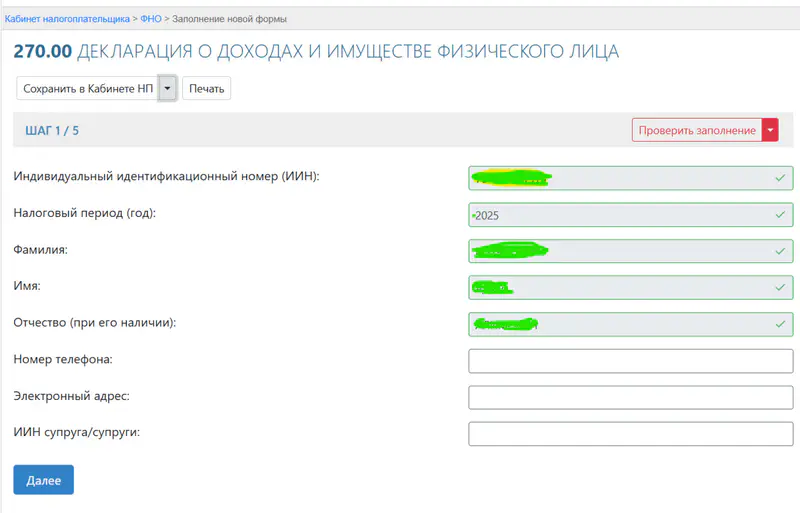Click into the Электронный адрес field
The width and height of the screenshot is (800, 513).
click(630, 397)
